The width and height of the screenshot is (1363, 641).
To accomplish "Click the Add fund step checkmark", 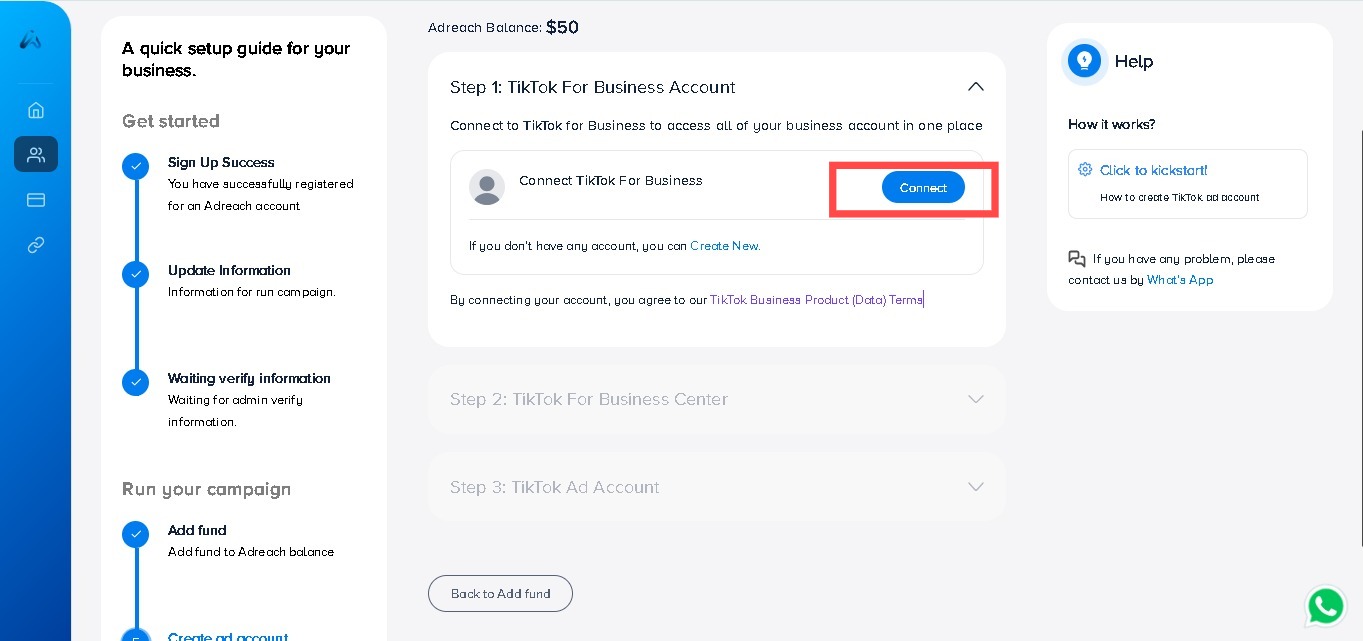I will tap(136, 534).
